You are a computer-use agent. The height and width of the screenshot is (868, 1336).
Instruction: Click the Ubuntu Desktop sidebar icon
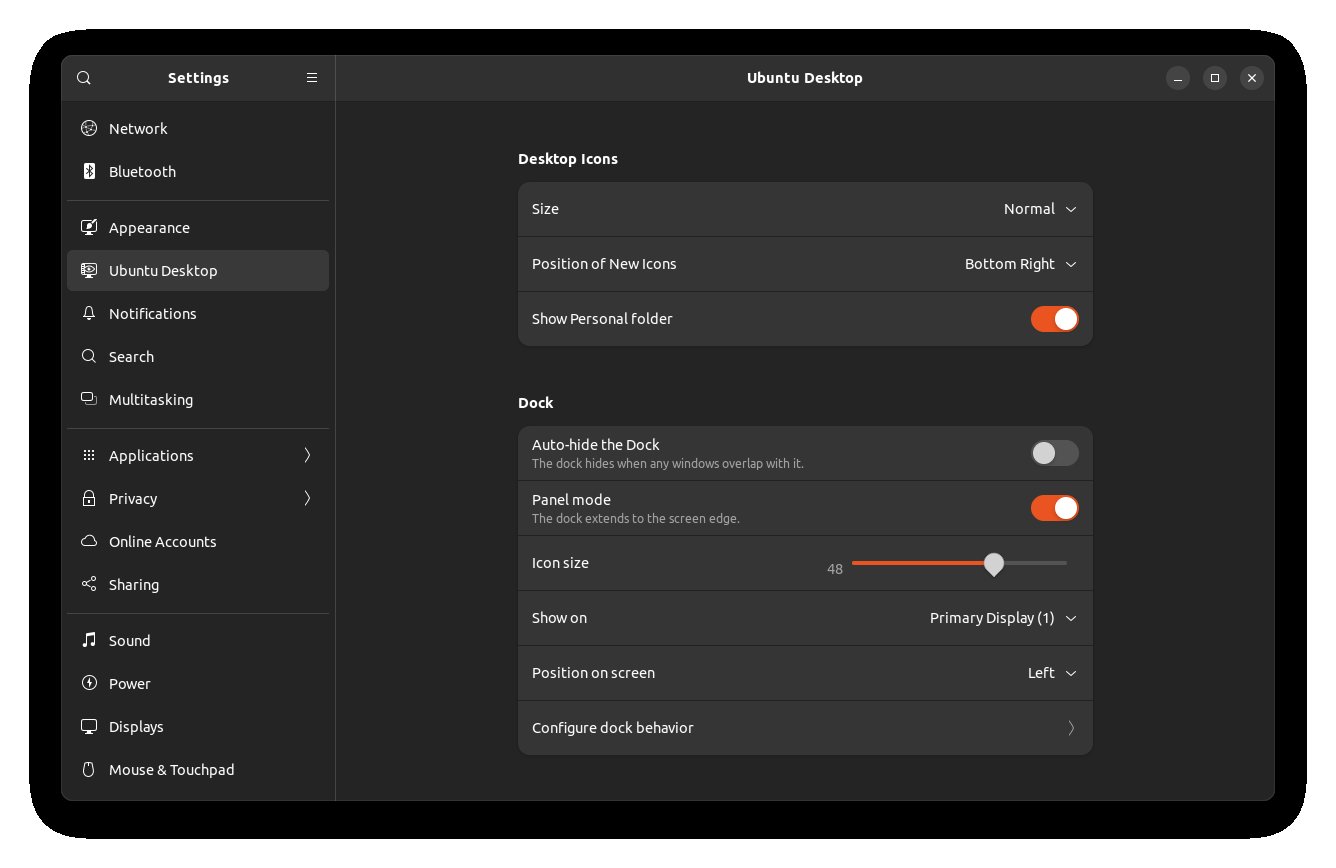[x=89, y=270]
